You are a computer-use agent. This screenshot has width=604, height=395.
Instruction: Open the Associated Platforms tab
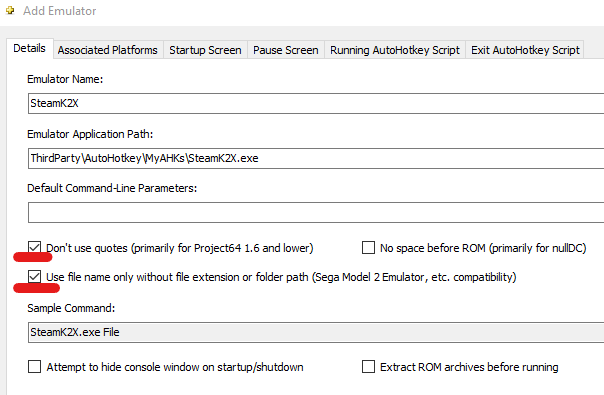tap(107, 50)
